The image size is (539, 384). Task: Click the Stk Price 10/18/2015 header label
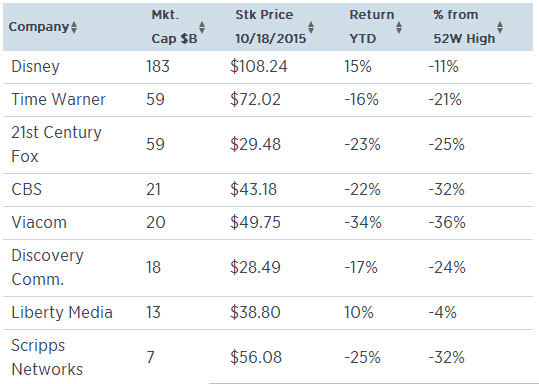pos(271,26)
